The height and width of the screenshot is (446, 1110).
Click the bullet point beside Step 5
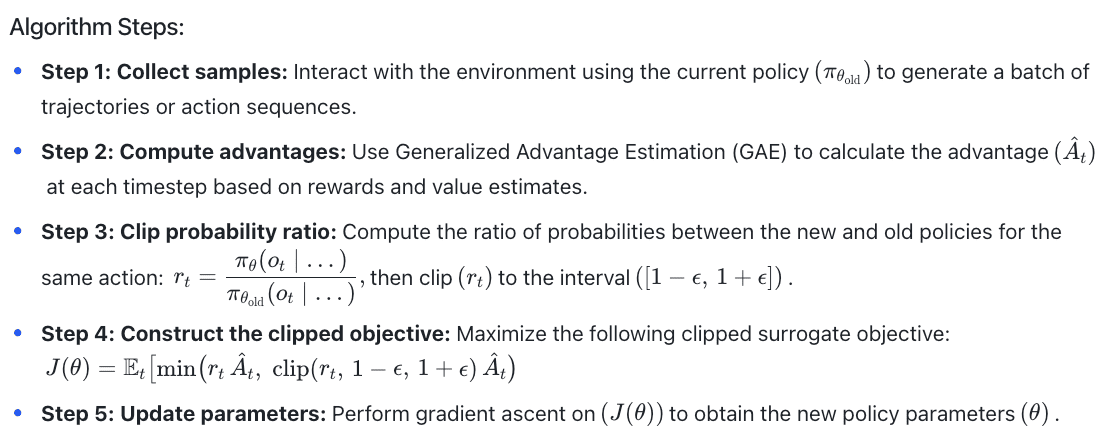click(17, 413)
